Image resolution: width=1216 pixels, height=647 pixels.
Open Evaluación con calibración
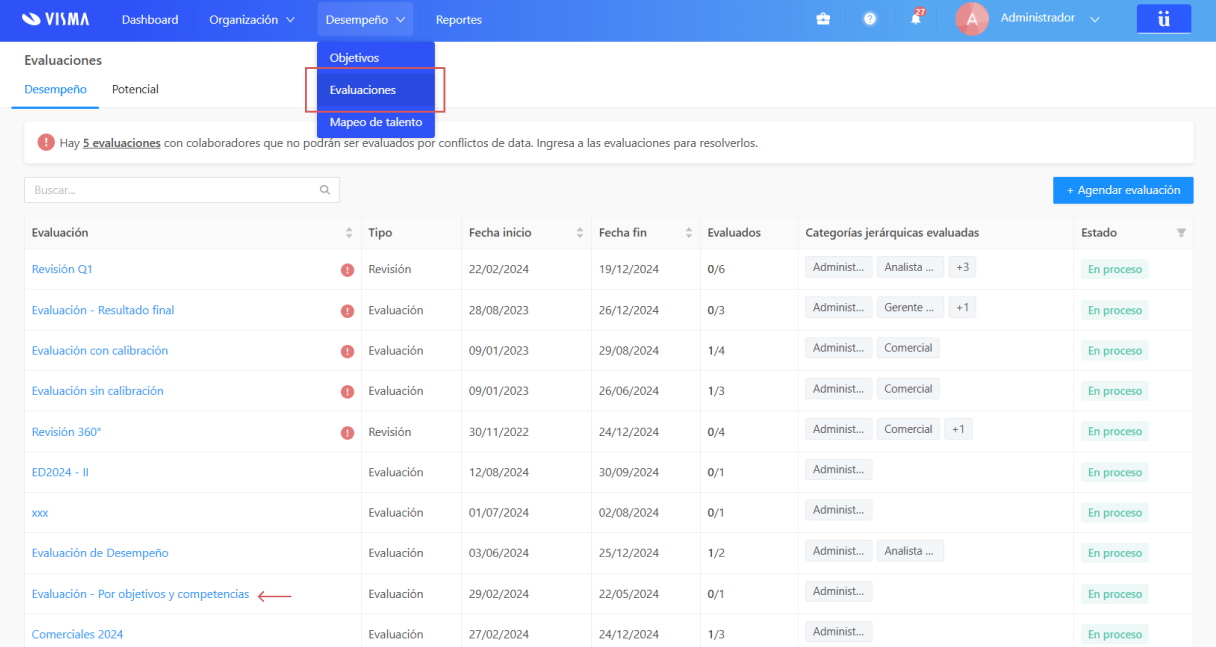(x=100, y=351)
